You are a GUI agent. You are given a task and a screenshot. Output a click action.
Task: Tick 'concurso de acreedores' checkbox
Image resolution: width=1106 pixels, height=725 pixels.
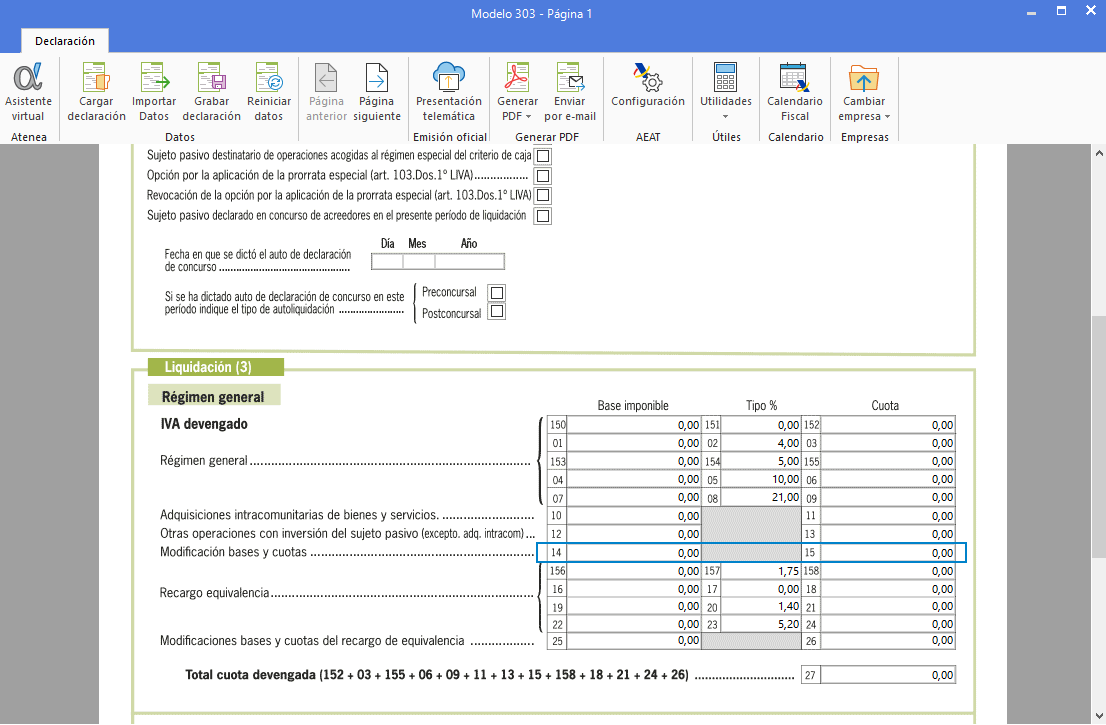pyautogui.click(x=542, y=216)
